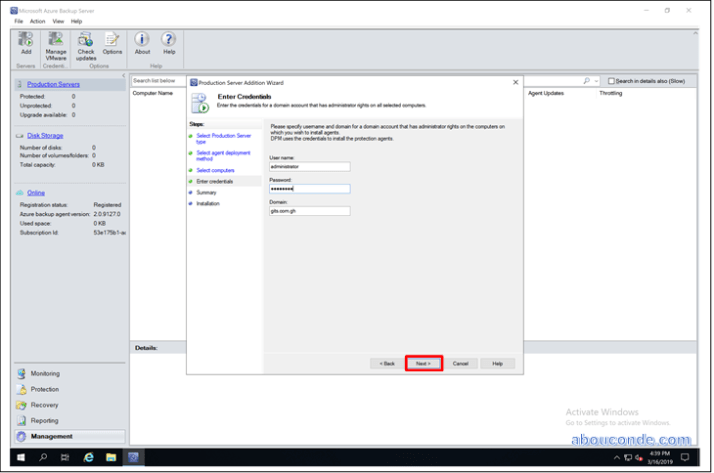This screenshot has height=473, width=714.
Task: Click the Disk Storage link
Action: [x=45, y=135]
